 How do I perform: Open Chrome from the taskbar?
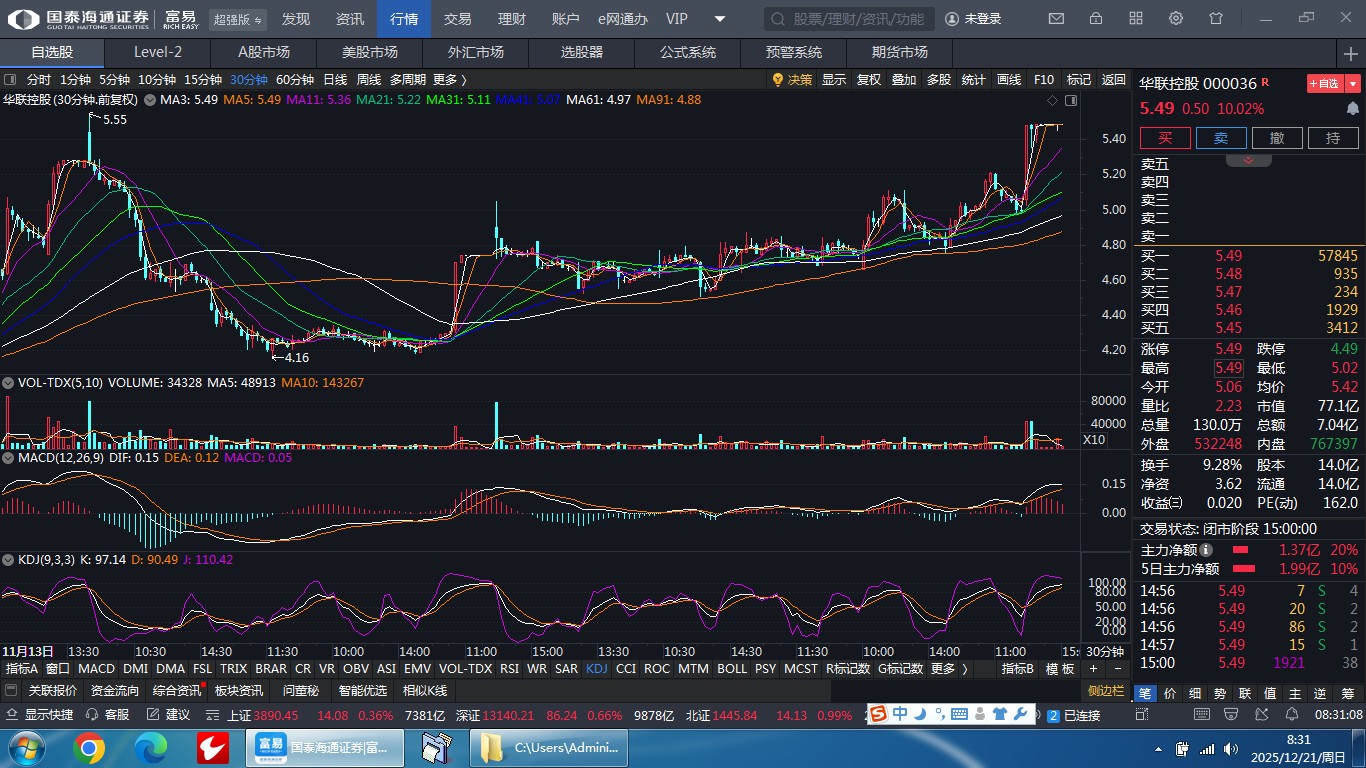coord(88,747)
